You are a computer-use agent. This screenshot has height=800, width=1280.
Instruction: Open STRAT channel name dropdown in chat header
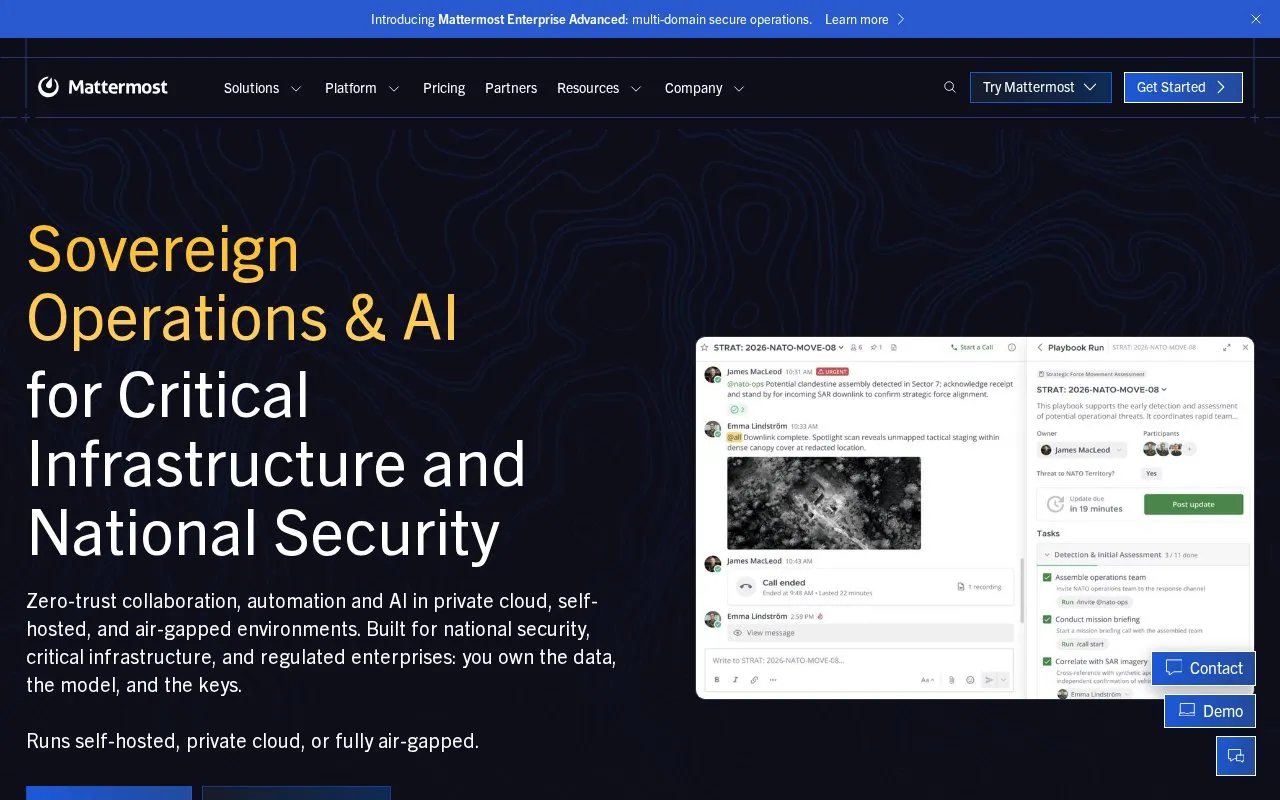[x=779, y=347]
